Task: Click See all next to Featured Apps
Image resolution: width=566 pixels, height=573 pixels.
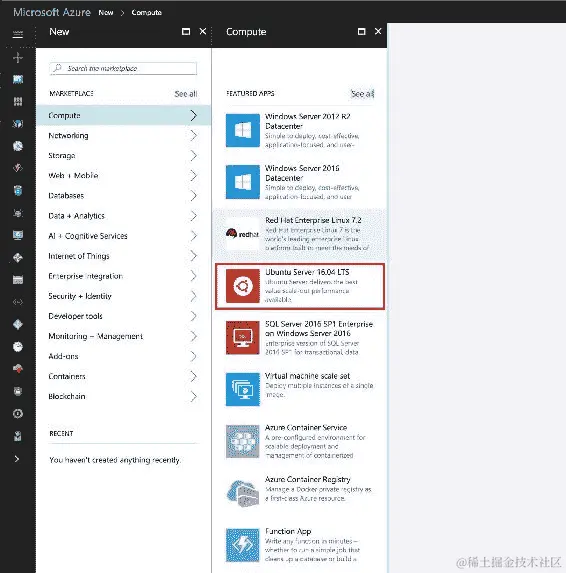Action: [362, 94]
